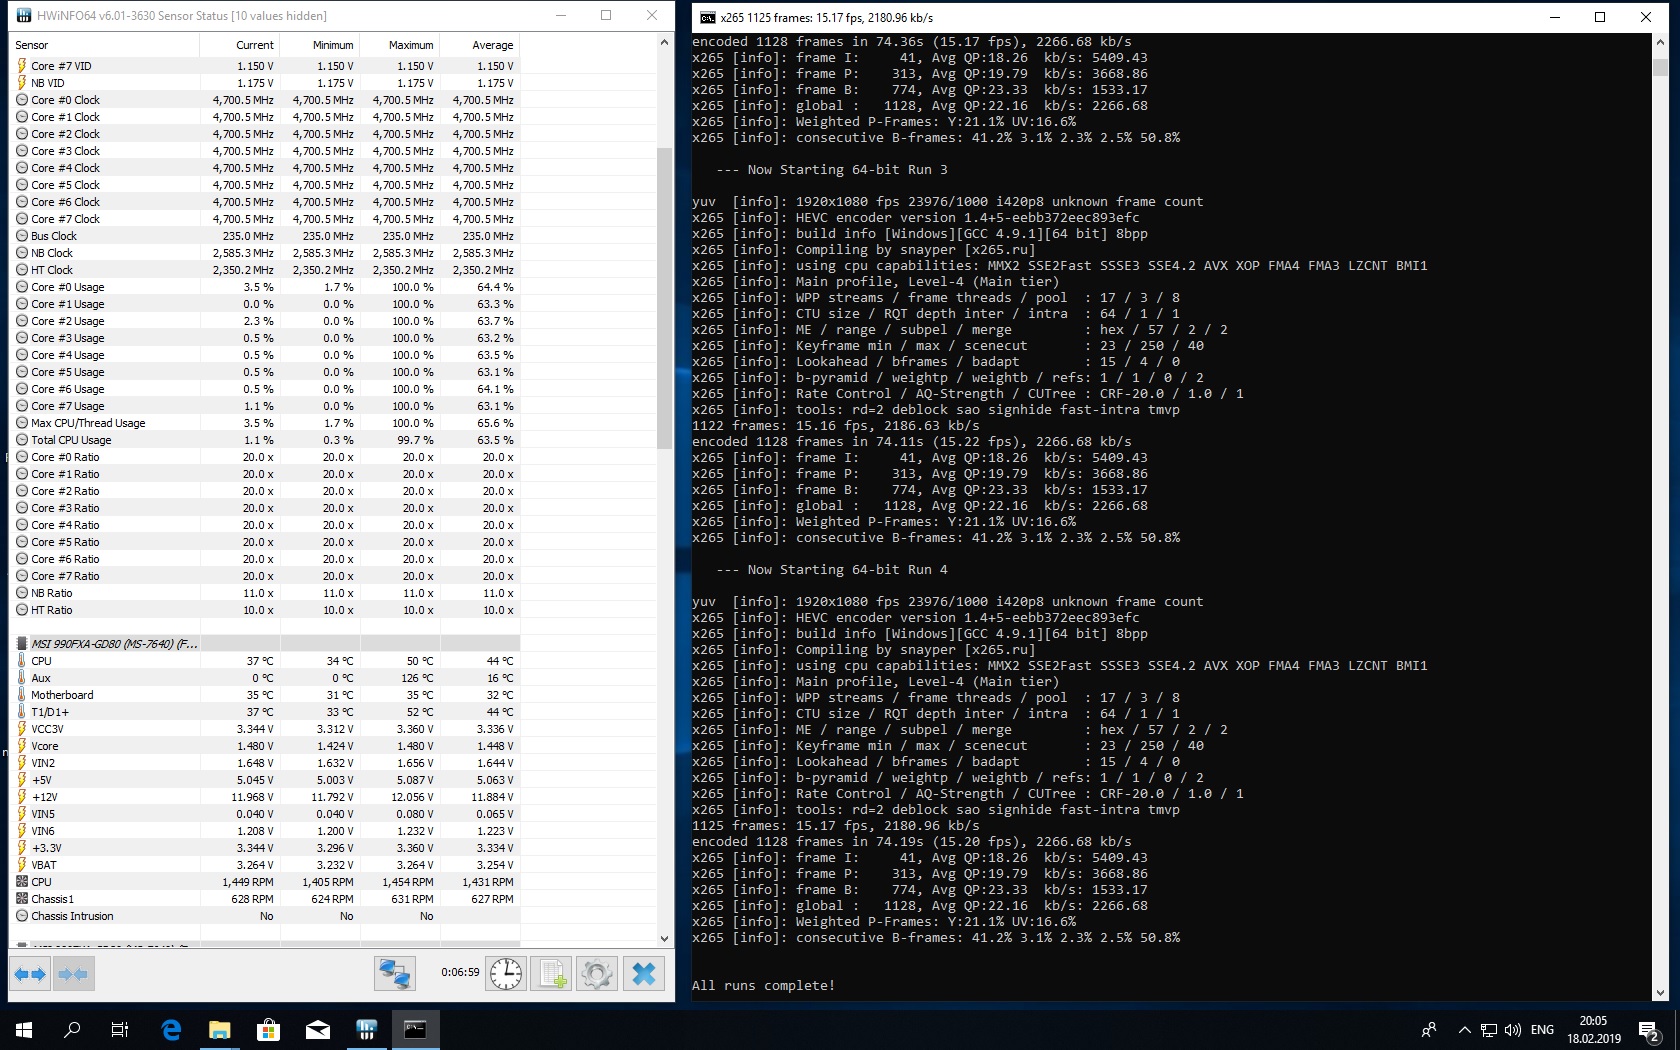Open File Explorer from the taskbar
The height and width of the screenshot is (1050, 1680).
(219, 1029)
